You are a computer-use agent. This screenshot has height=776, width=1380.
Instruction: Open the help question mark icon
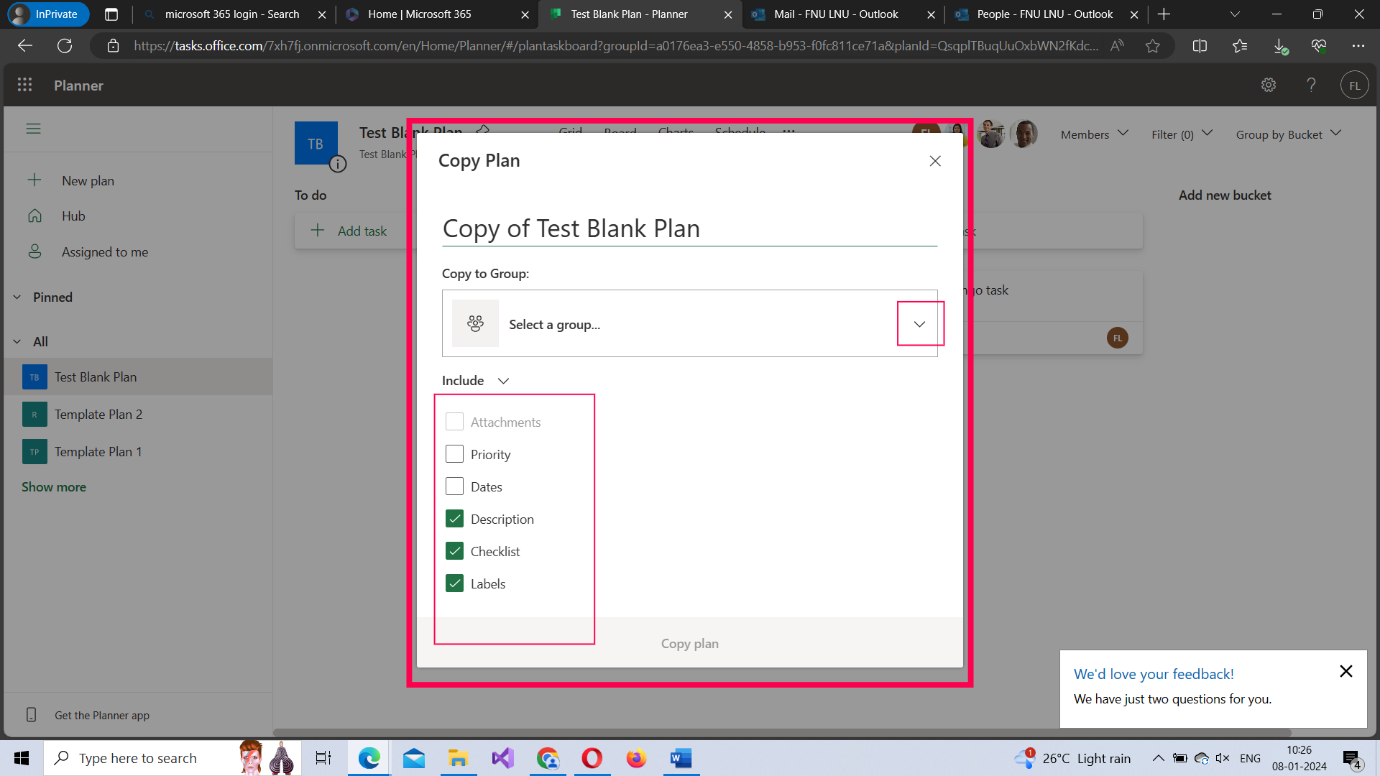coord(1311,85)
